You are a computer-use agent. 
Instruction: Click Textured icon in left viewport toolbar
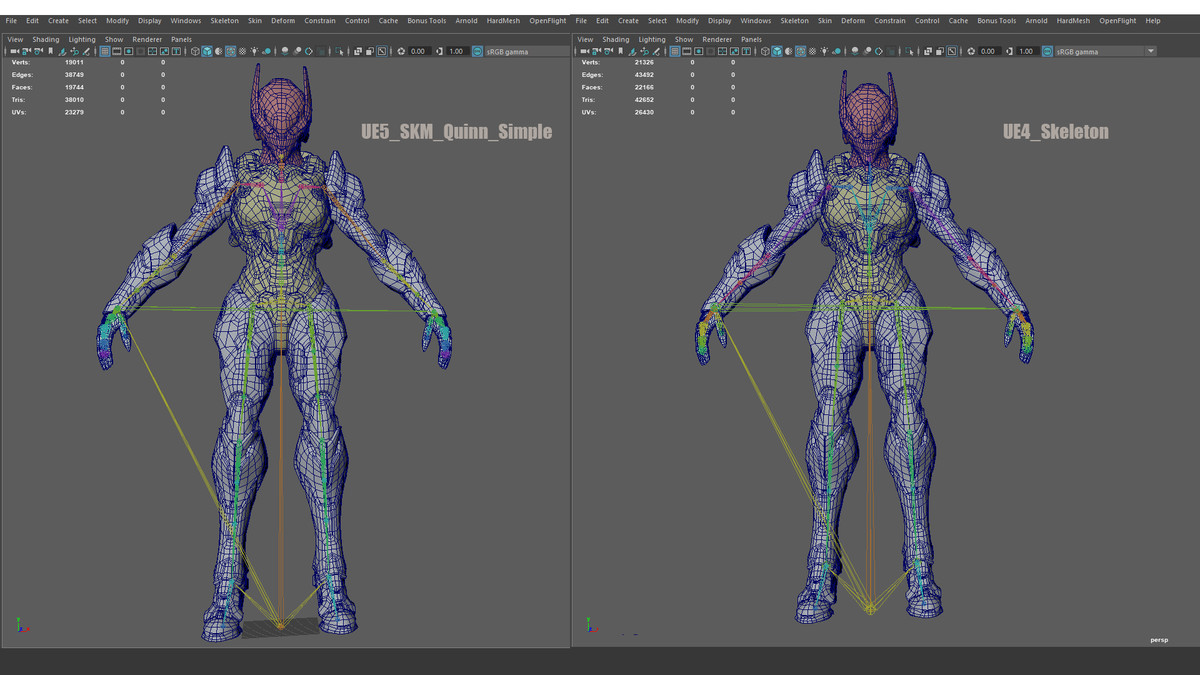coord(242,51)
